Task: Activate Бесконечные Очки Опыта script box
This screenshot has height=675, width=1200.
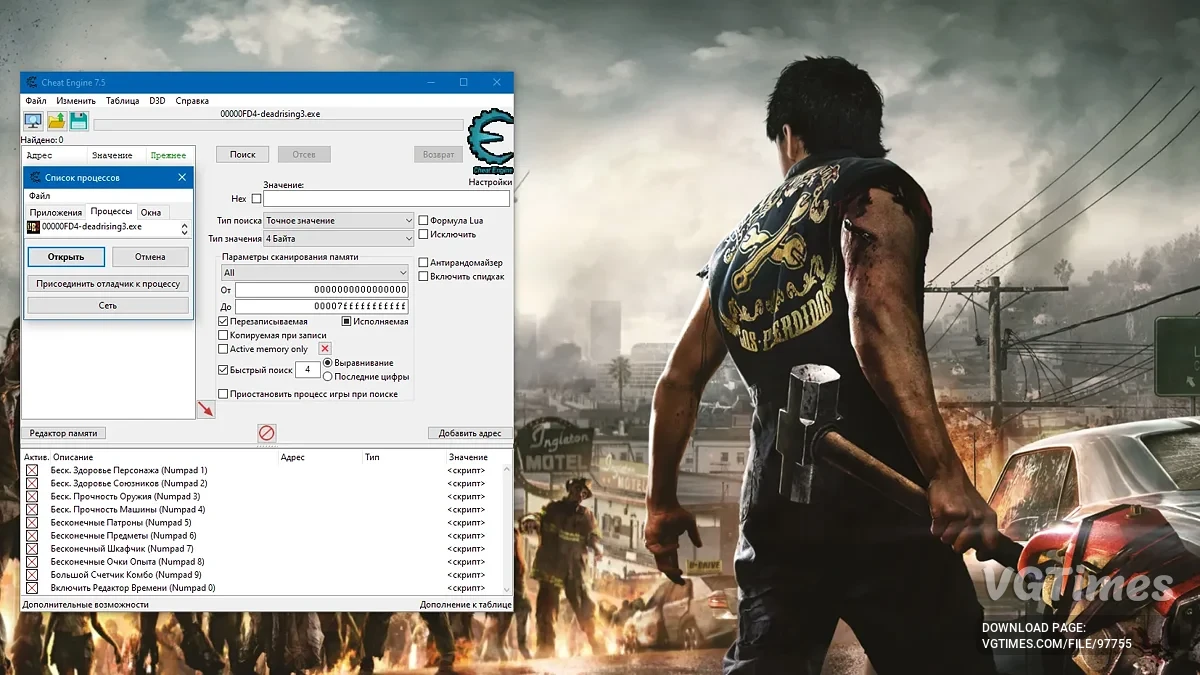Action: pos(31,561)
